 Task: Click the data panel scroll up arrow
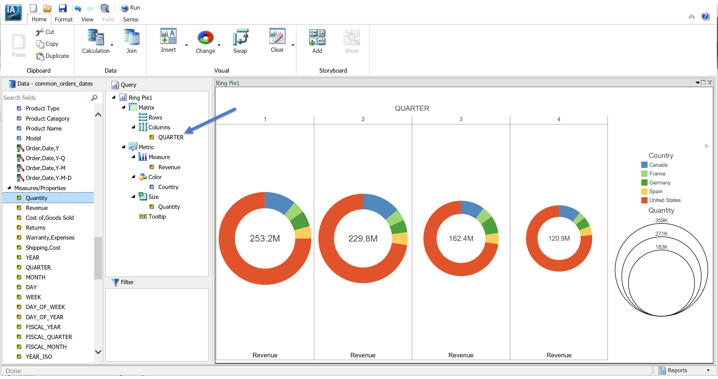(x=98, y=114)
